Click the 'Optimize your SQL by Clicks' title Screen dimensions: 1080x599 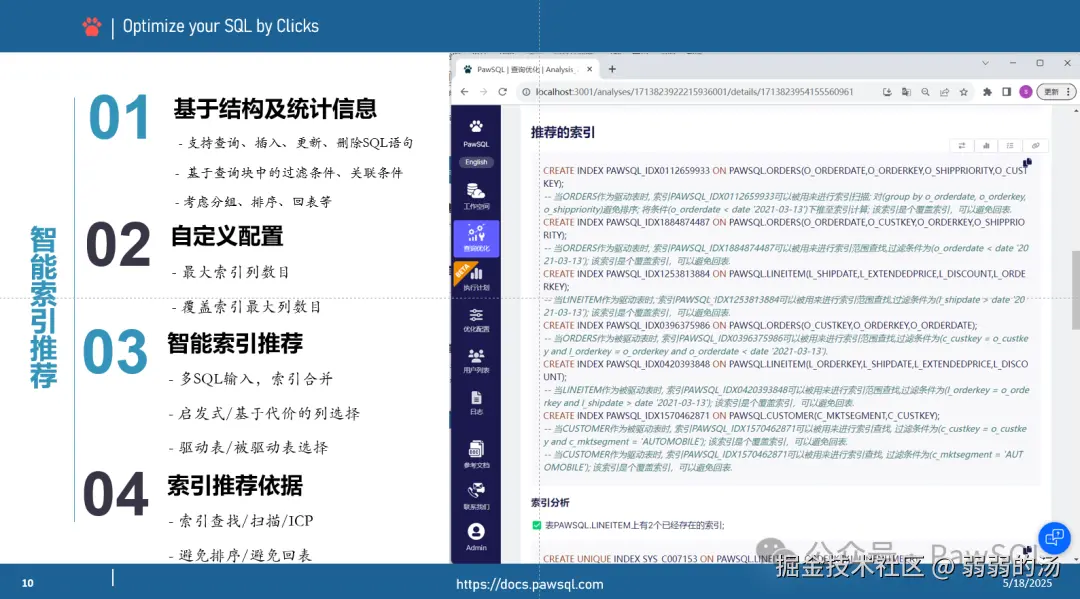tap(220, 26)
